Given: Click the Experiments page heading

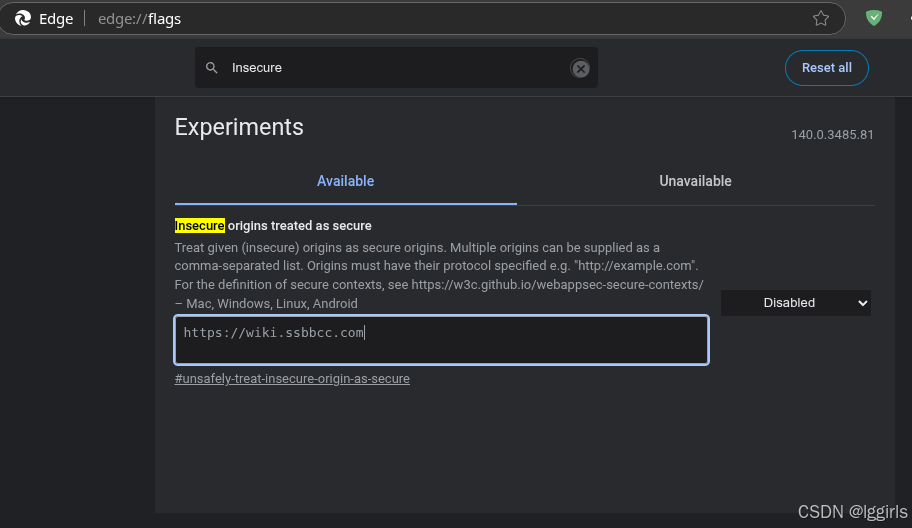Looking at the screenshot, I should (x=239, y=127).
